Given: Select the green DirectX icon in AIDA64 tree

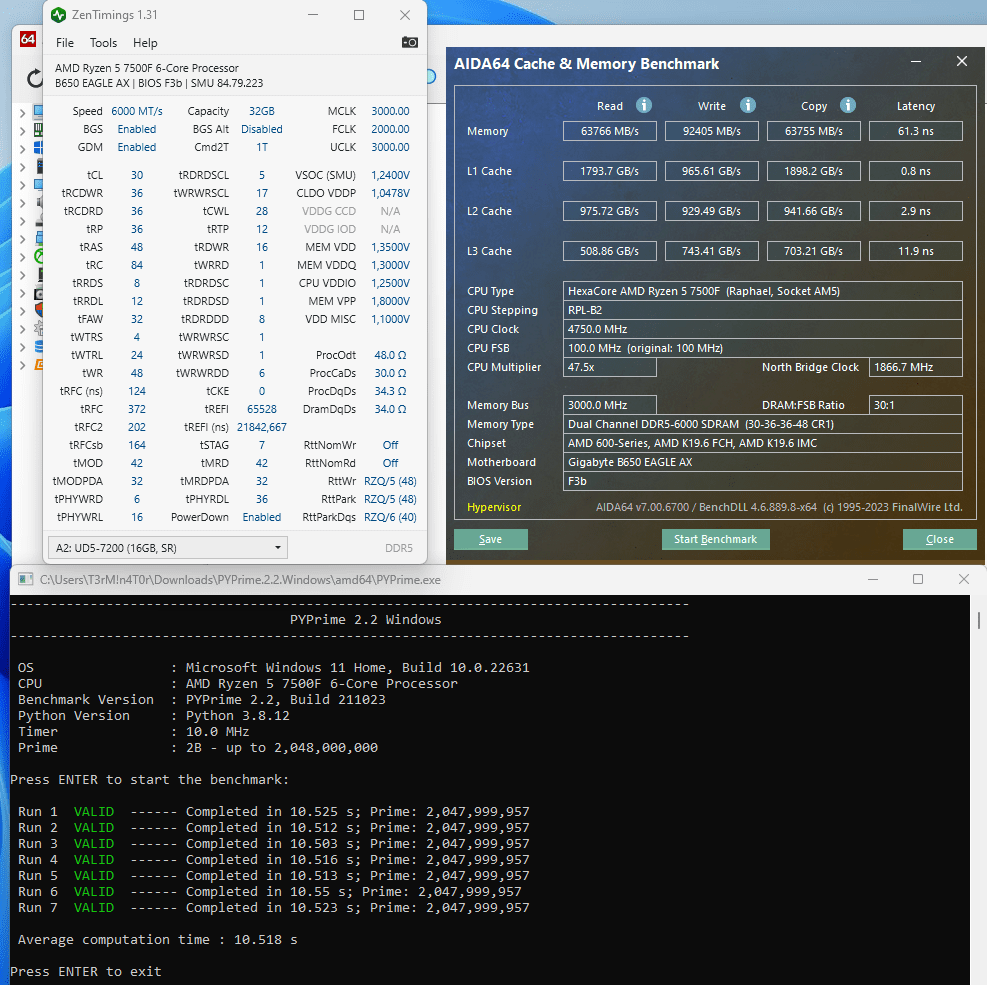Looking at the screenshot, I should click(38, 256).
